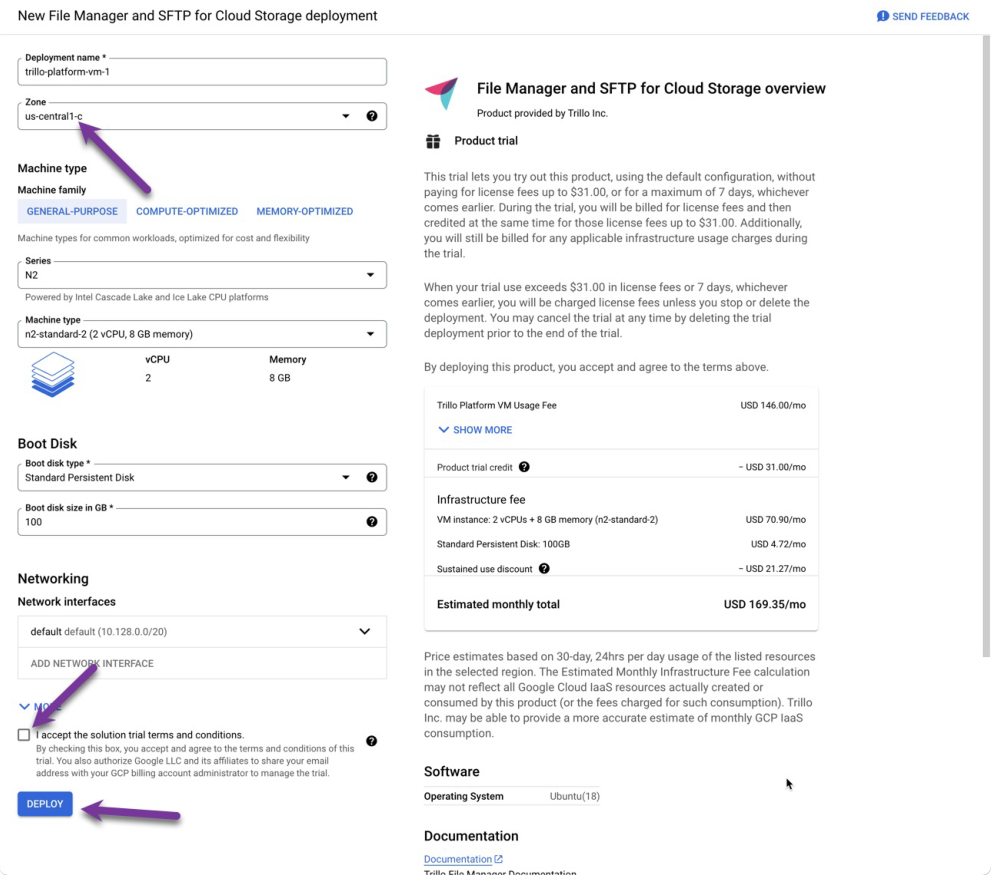
Task: Expand the default network interface row
Action: [x=202, y=631]
